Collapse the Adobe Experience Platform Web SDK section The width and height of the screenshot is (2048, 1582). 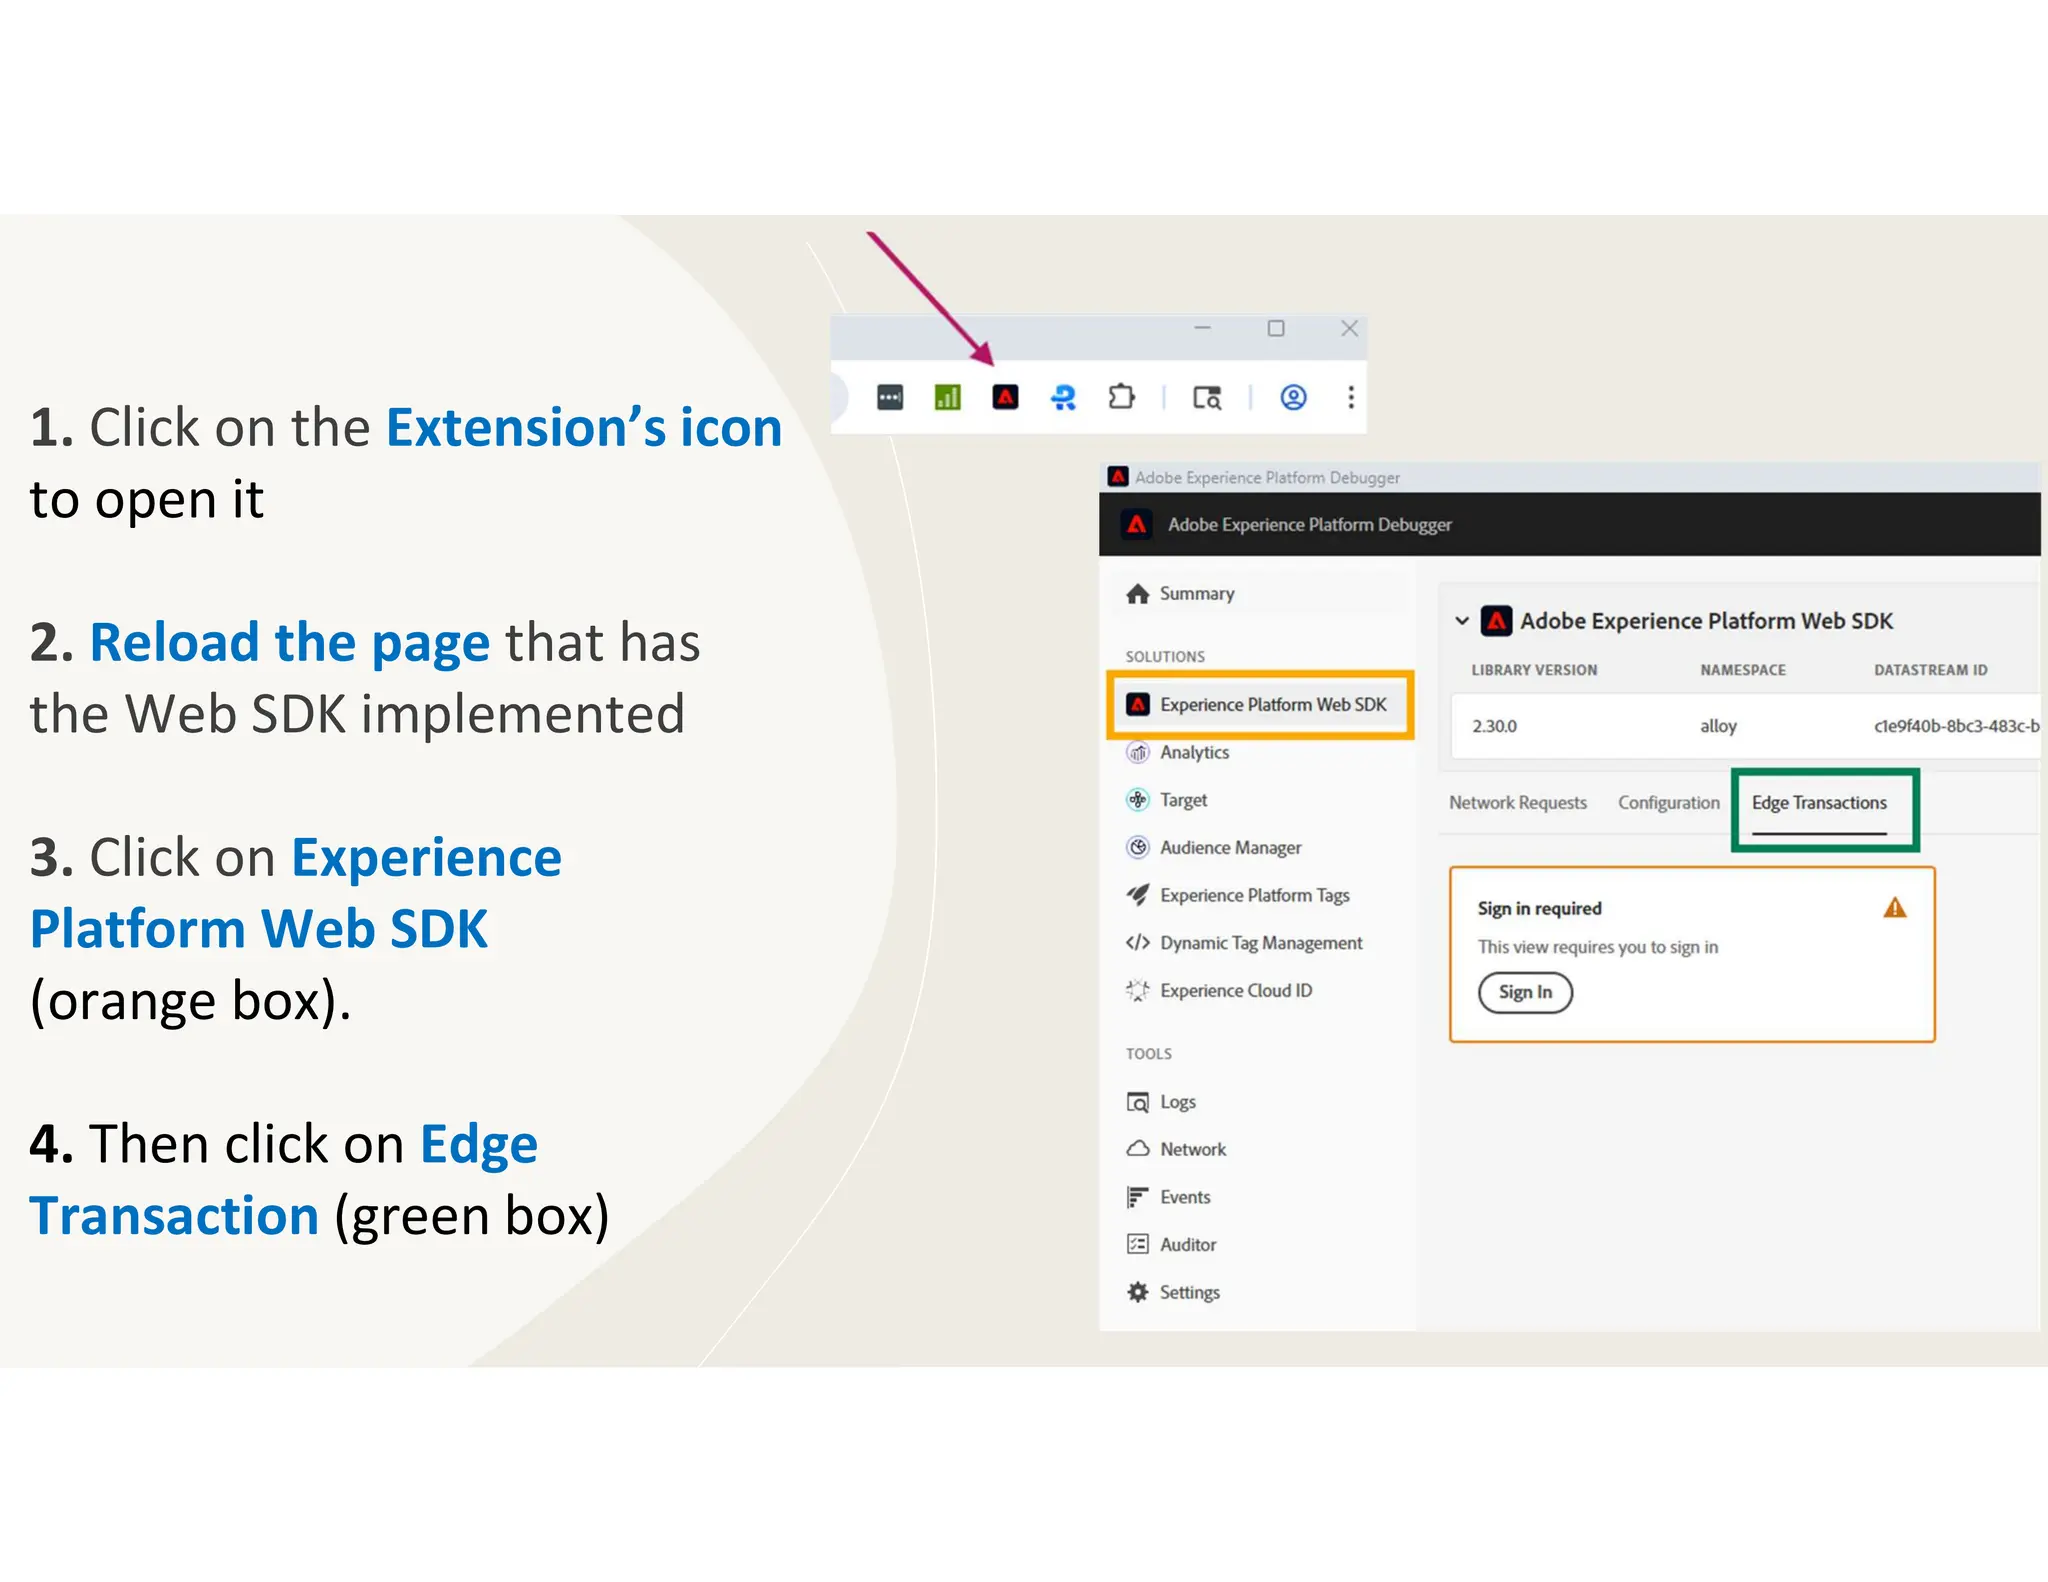coord(1462,621)
